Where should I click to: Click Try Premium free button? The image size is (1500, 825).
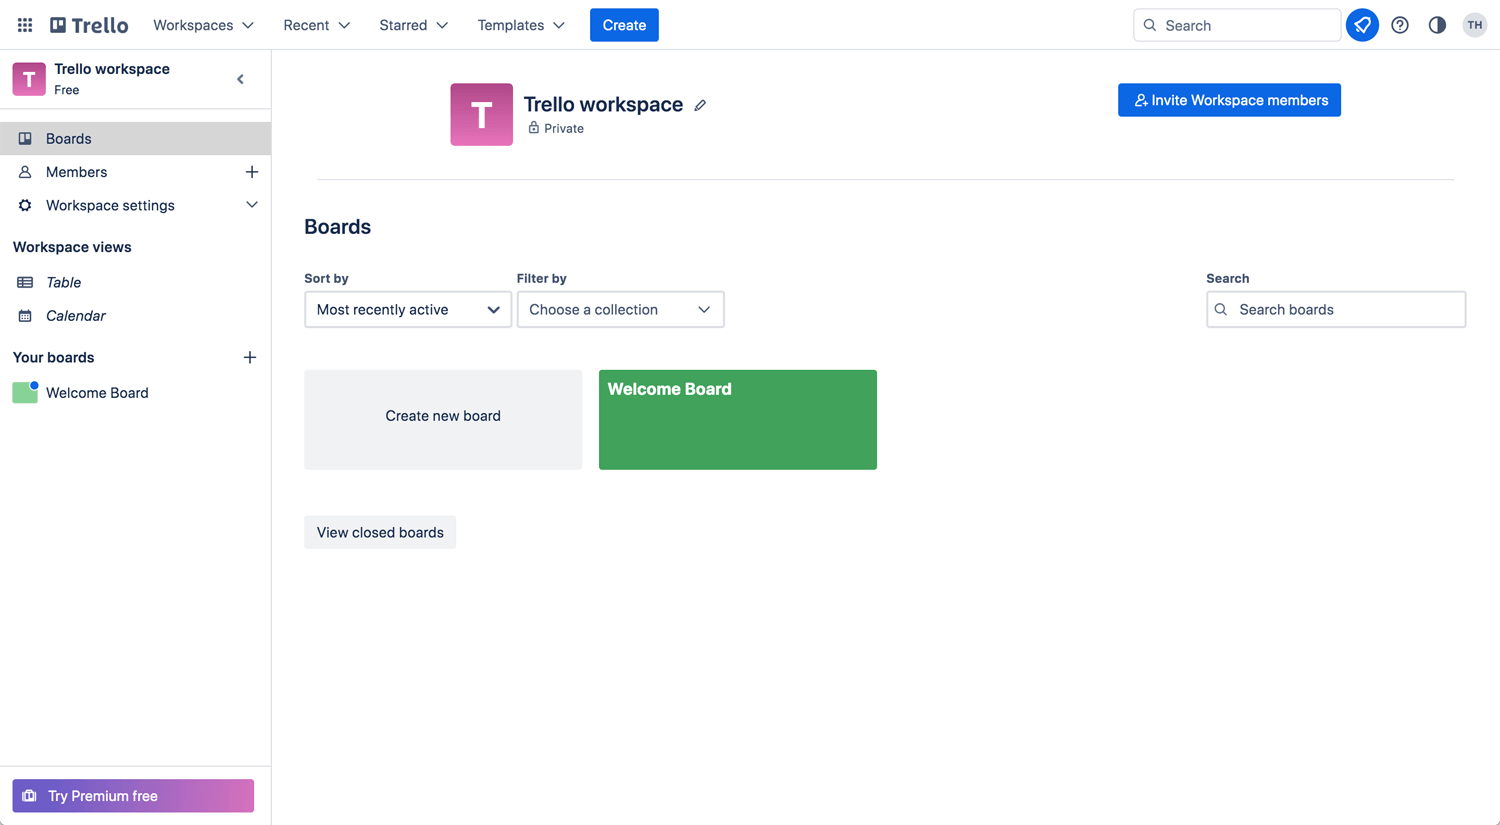(133, 796)
